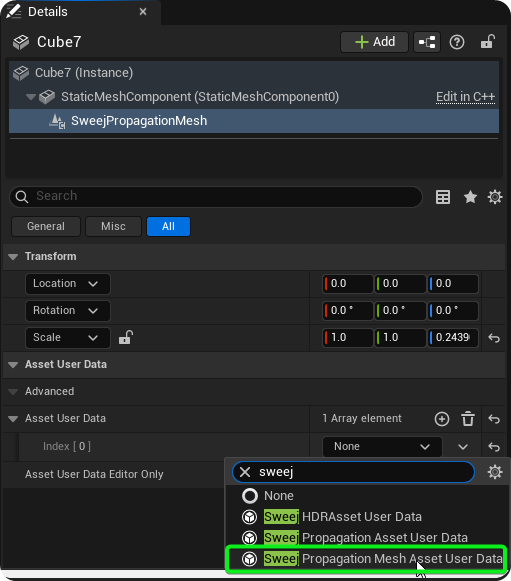Click the sweej class search field
511x581 pixels.
pyautogui.click(x=353, y=472)
